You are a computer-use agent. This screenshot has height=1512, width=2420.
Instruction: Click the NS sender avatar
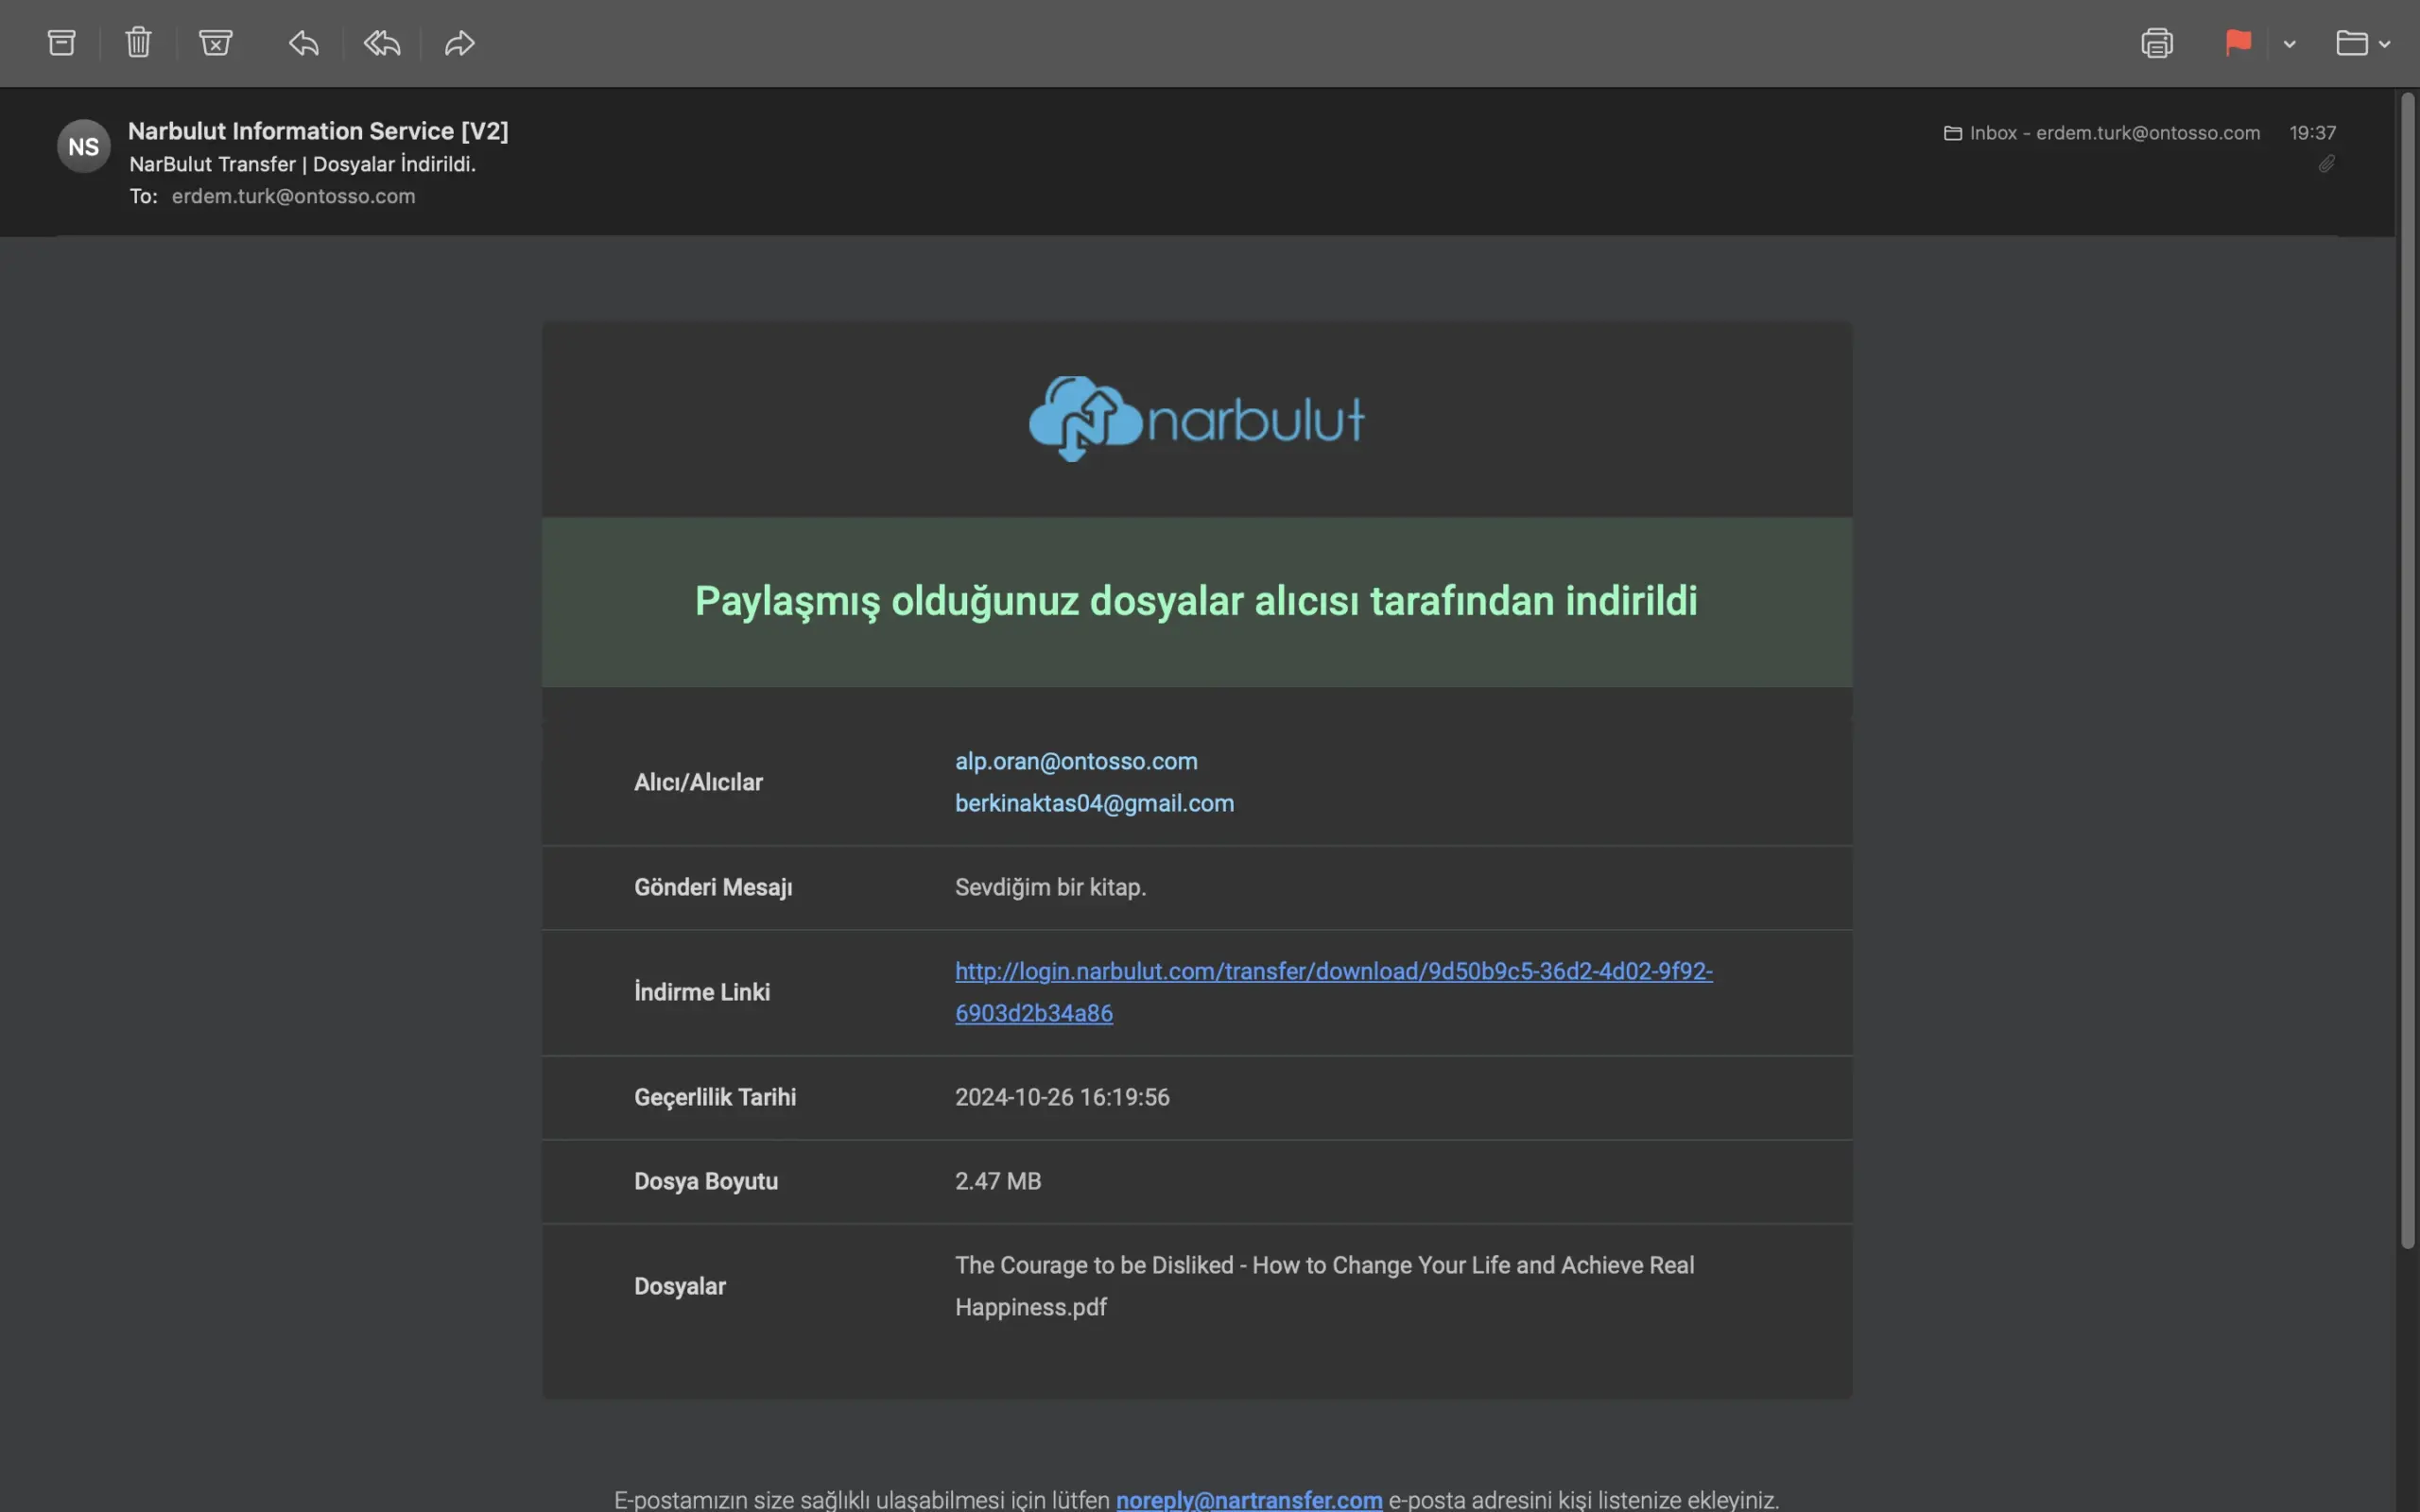point(84,147)
